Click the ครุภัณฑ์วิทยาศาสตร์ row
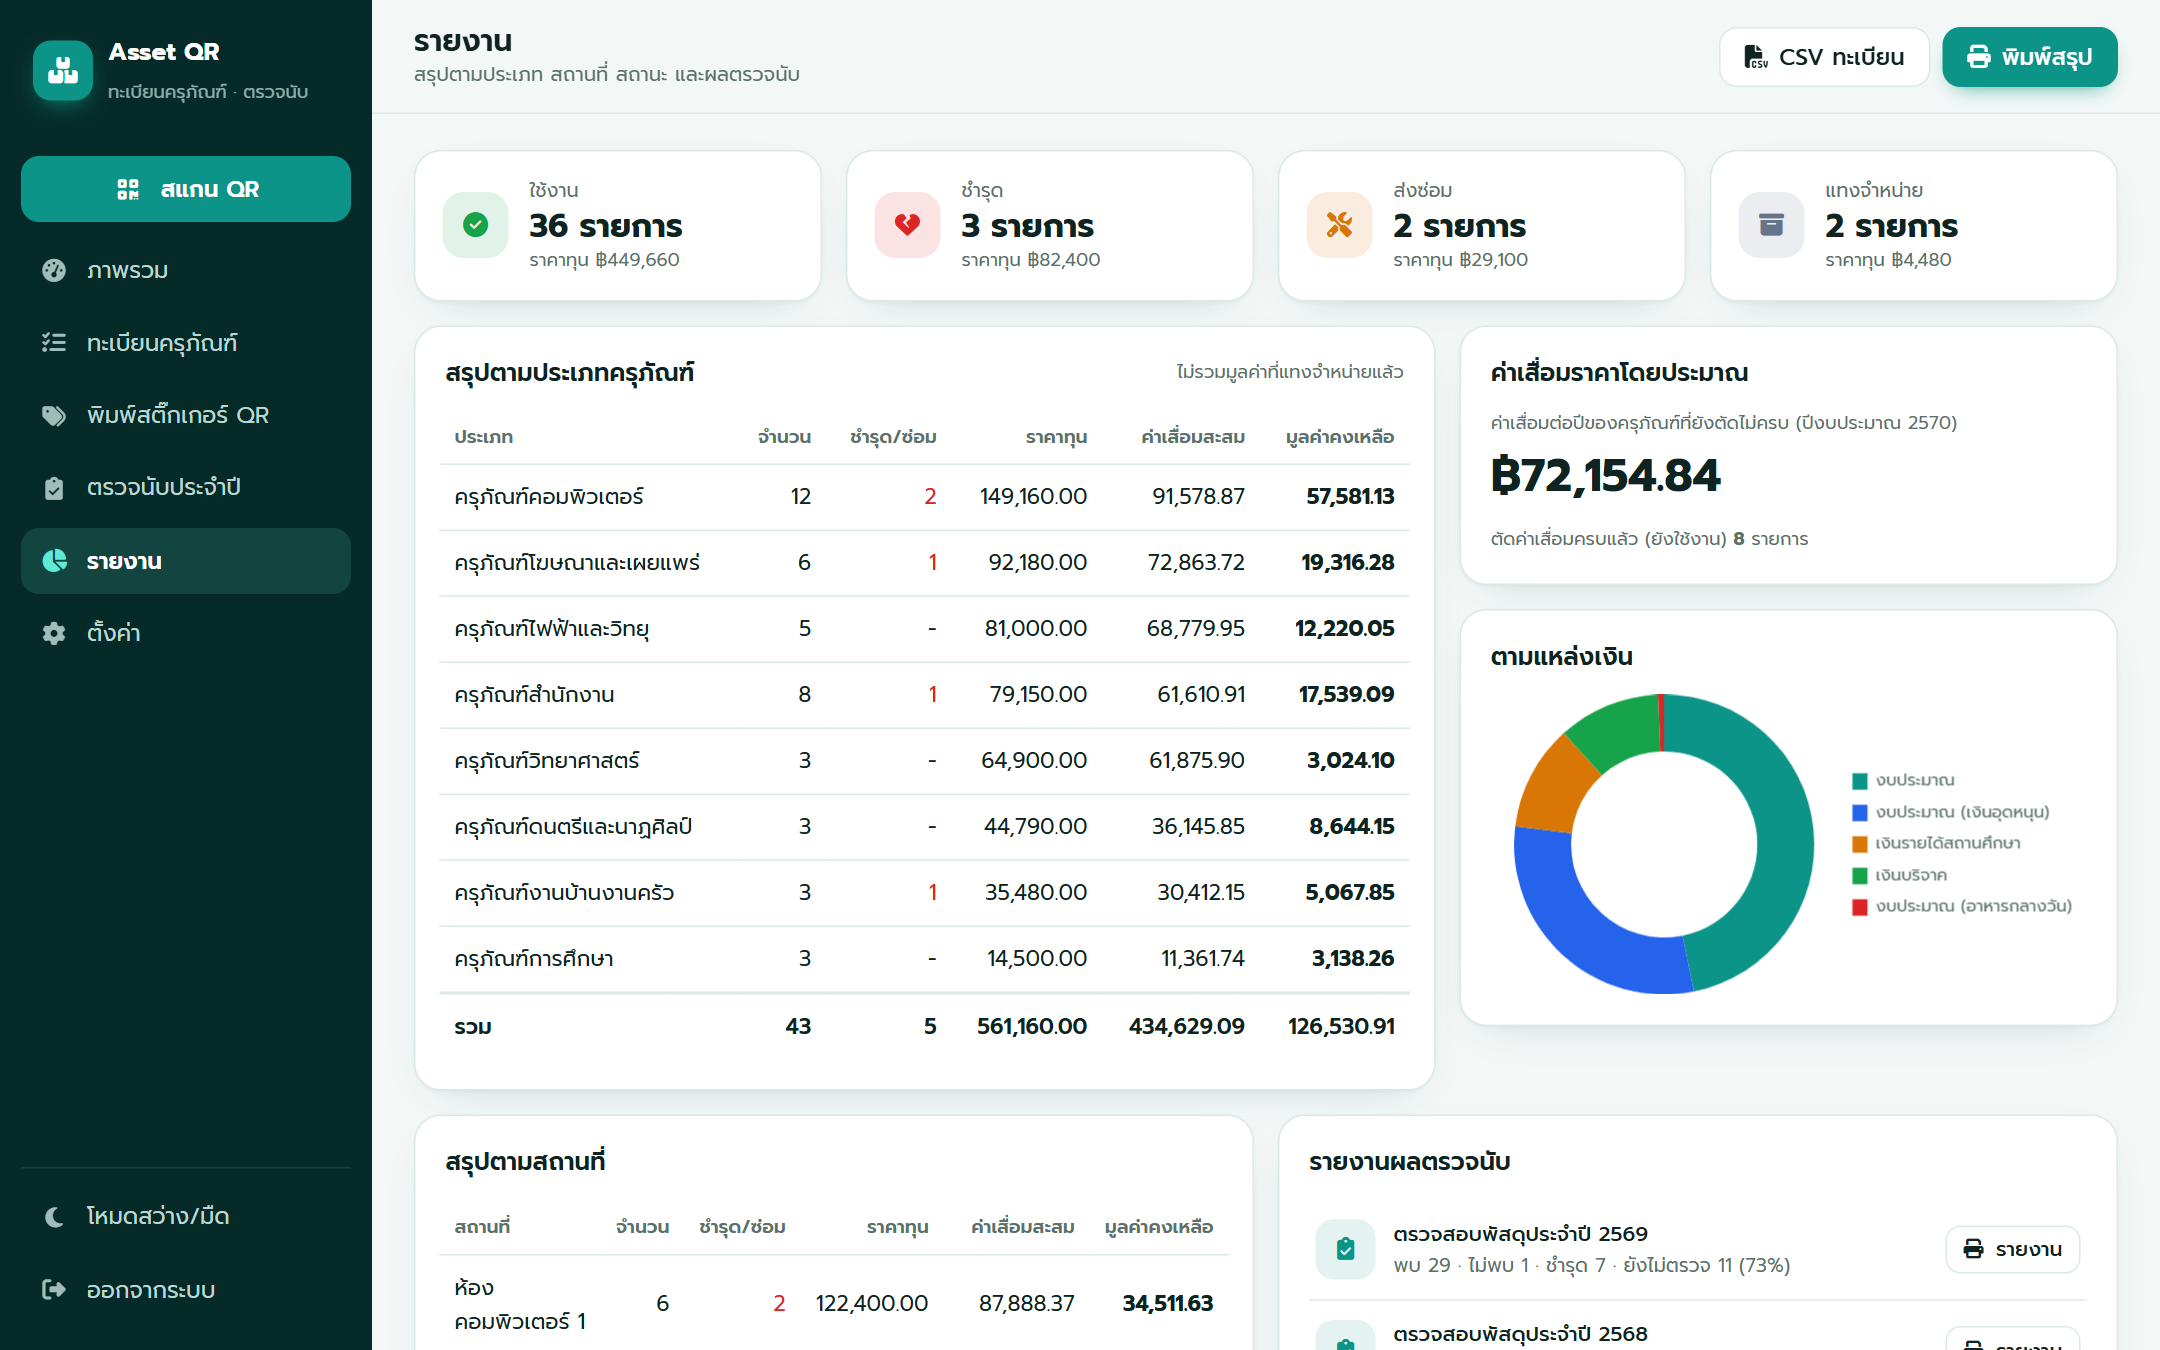The image size is (2160, 1350). (x=924, y=761)
